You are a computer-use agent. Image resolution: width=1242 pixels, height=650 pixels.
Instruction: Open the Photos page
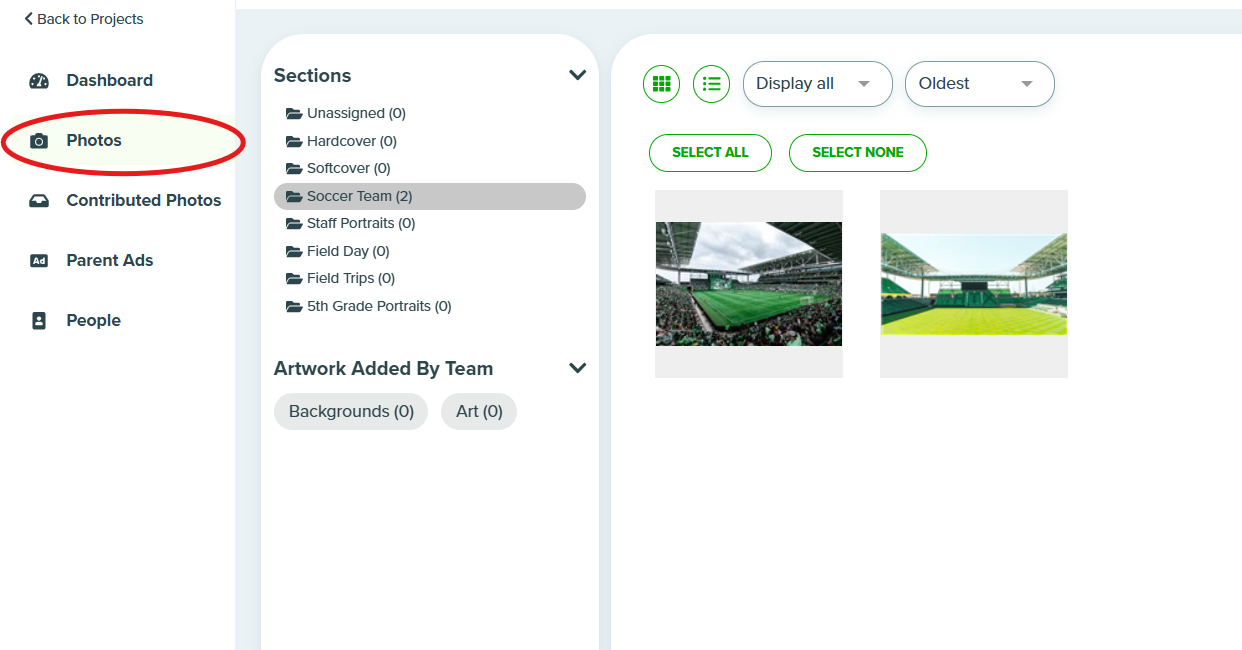pos(94,140)
